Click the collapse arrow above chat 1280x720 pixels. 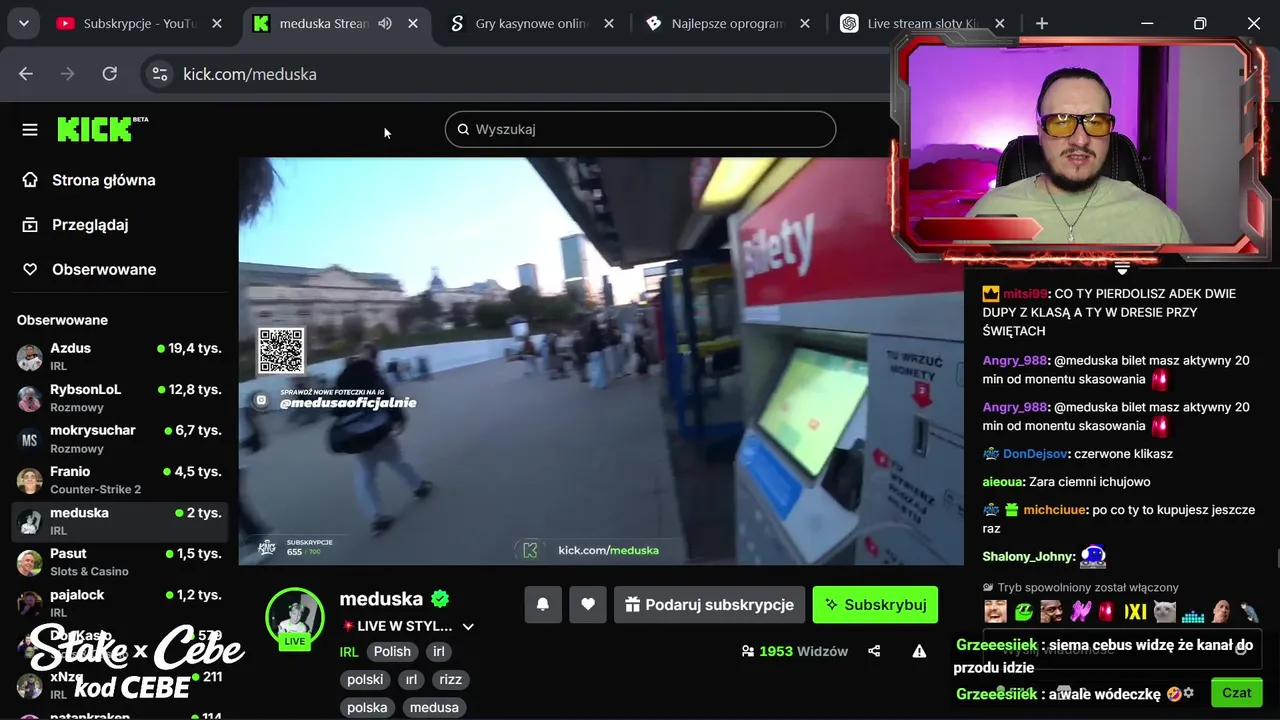1121,268
